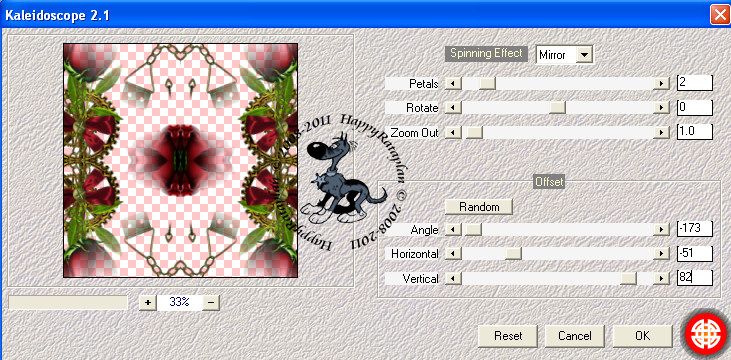Click the Zoom Out slider thumb
This screenshot has width=731, height=360.
click(474, 132)
